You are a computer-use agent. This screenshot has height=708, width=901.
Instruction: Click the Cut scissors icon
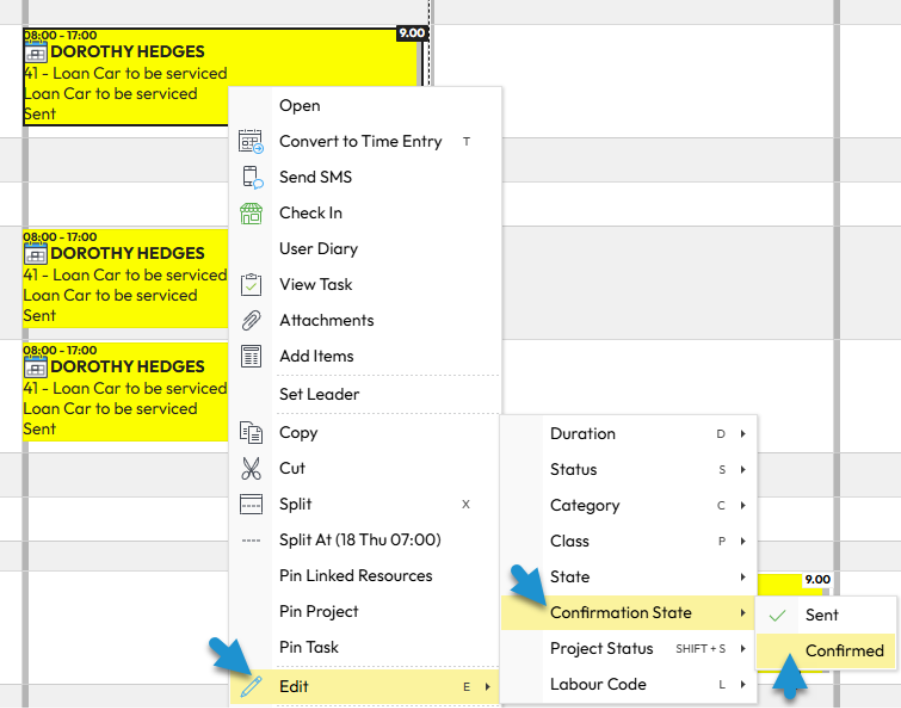coord(251,469)
